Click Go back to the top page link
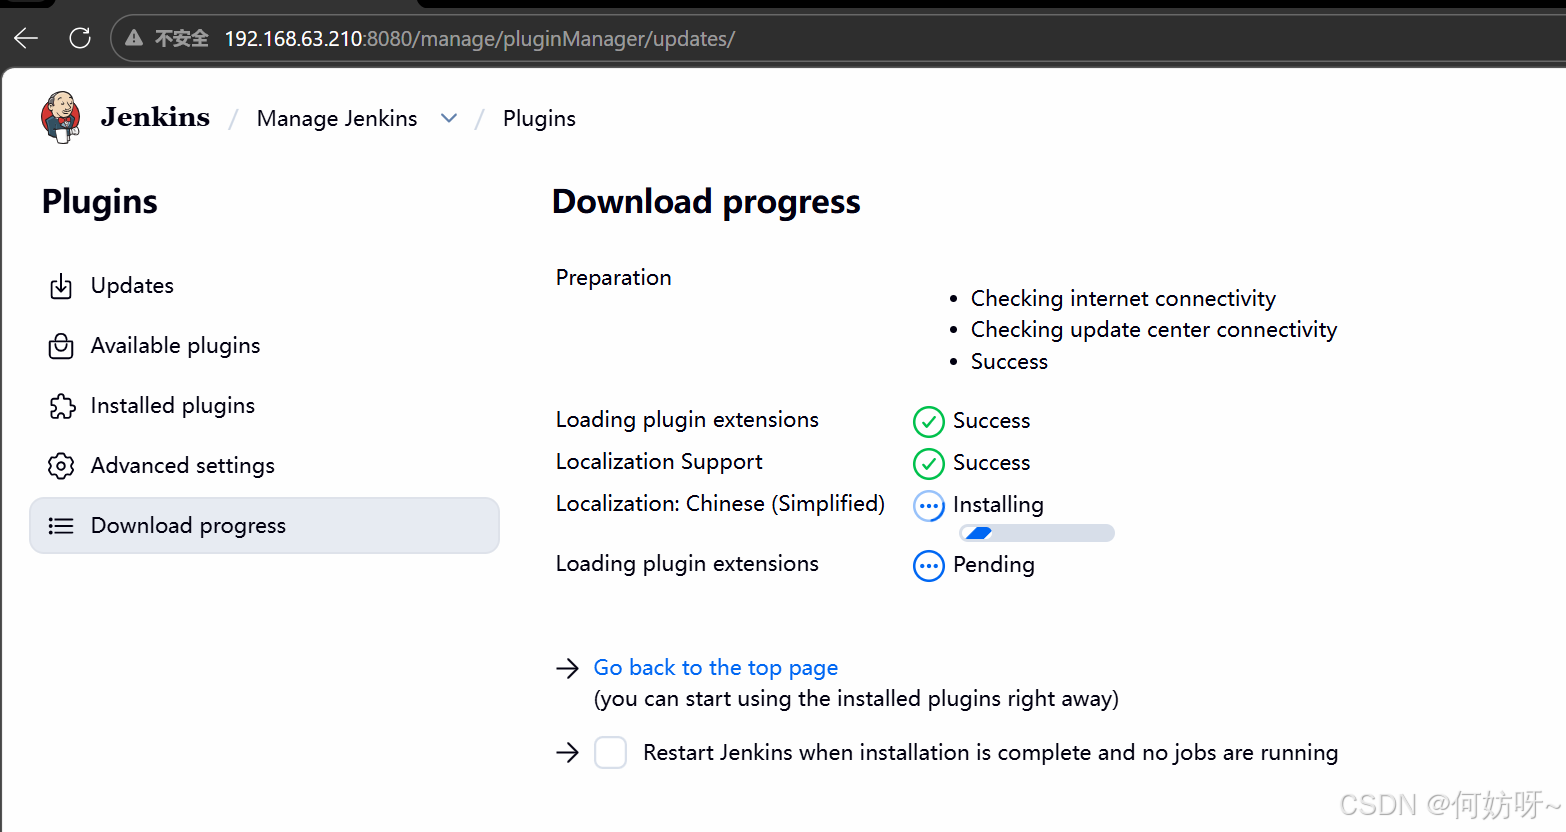The height and width of the screenshot is (832, 1566). tap(716, 668)
